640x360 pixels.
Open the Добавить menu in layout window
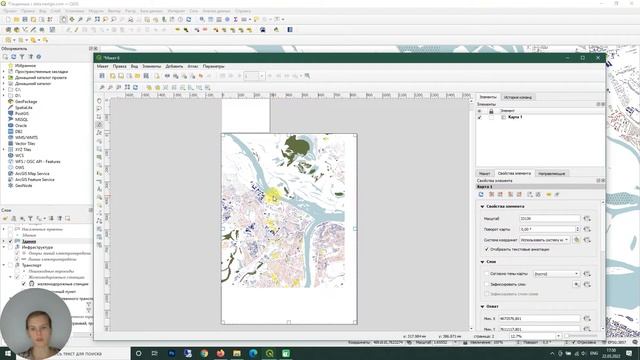[174, 66]
